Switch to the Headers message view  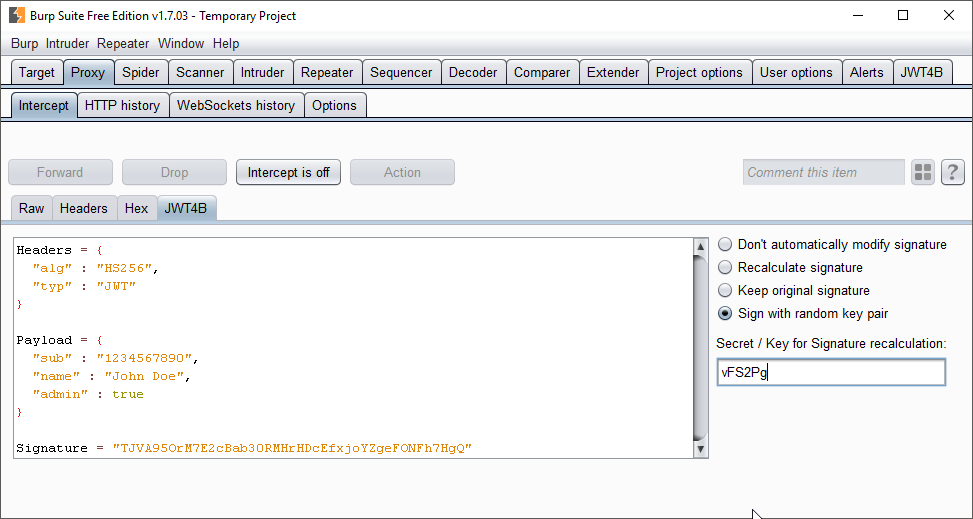[x=84, y=208]
